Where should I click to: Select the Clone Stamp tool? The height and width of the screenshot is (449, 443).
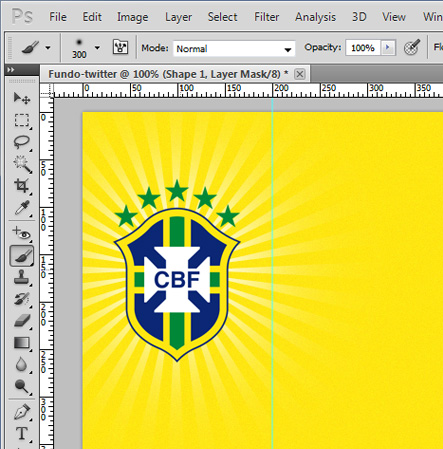click(22, 277)
